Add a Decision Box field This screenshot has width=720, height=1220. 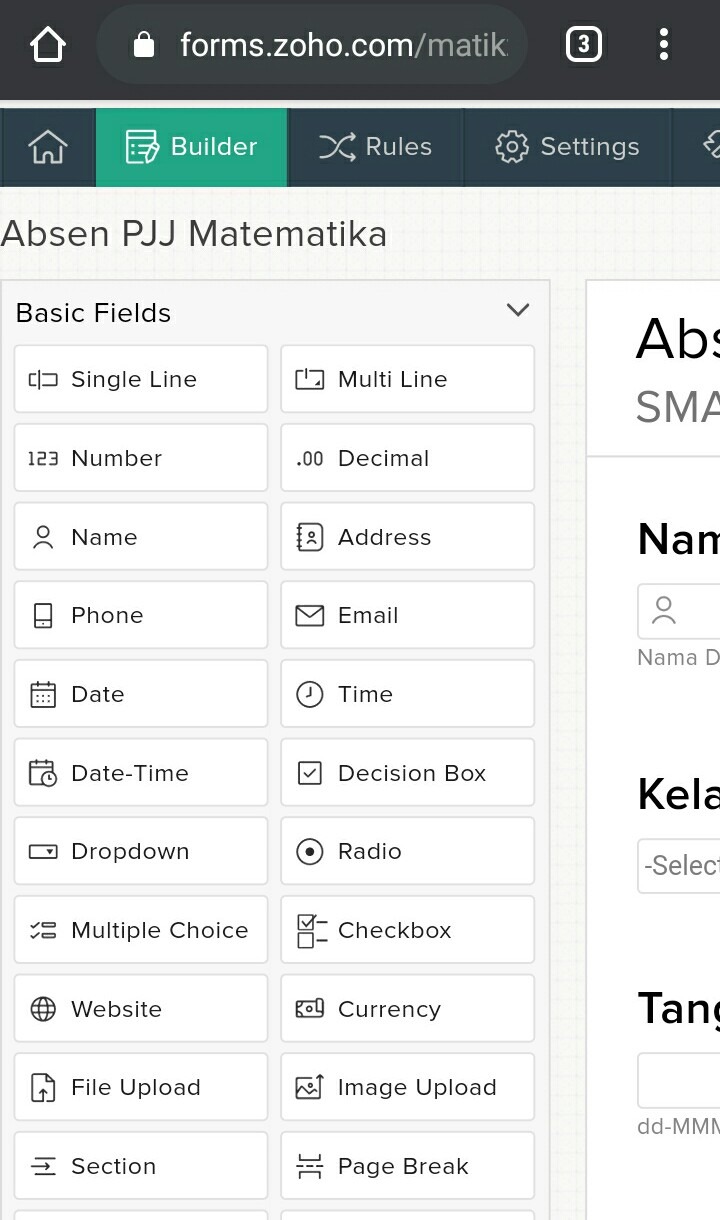point(407,773)
